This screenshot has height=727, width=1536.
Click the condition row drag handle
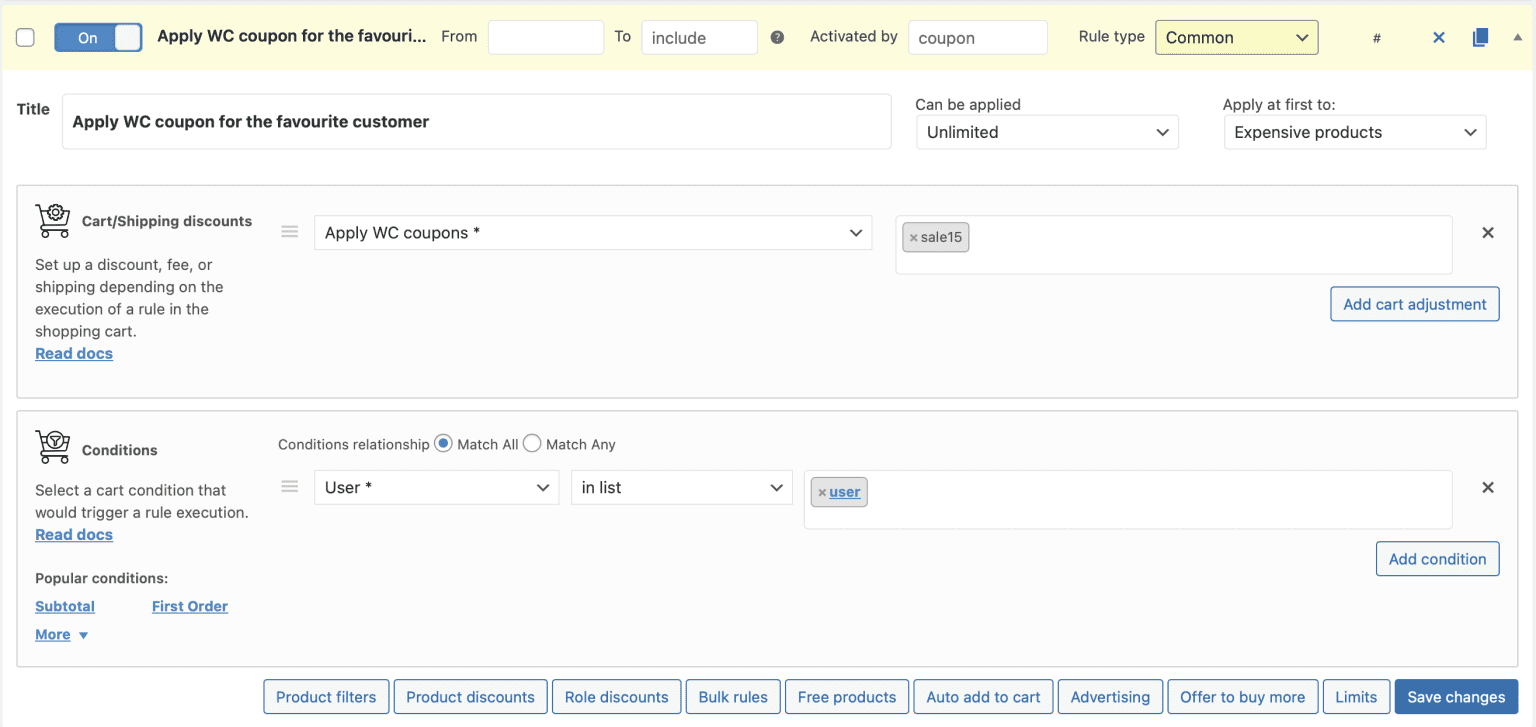pos(290,487)
